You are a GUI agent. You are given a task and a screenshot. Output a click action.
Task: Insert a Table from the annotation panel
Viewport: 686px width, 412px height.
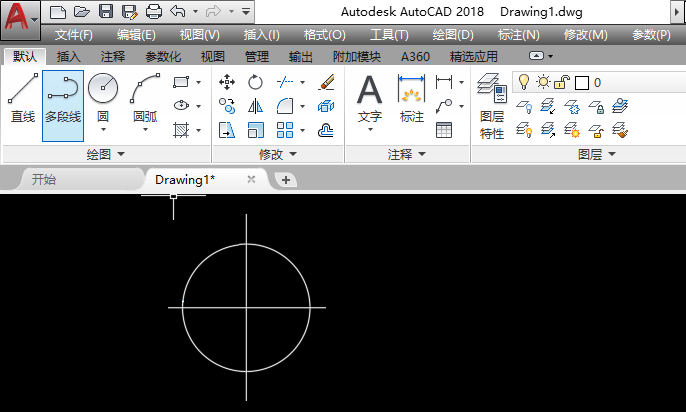[444, 130]
